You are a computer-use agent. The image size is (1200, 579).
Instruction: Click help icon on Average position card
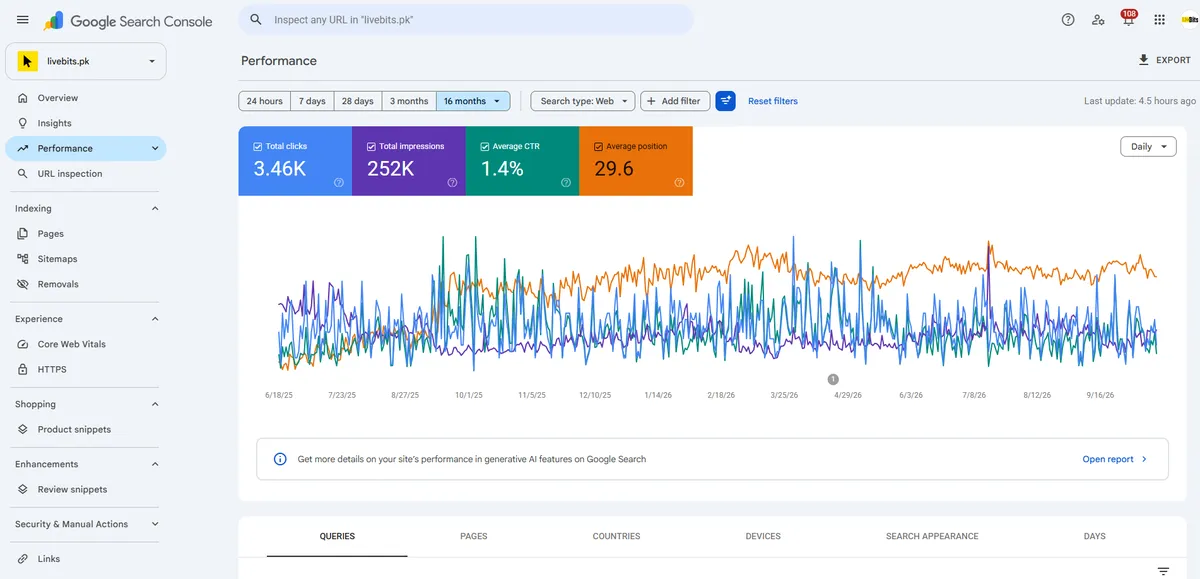pyautogui.click(x=679, y=182)
